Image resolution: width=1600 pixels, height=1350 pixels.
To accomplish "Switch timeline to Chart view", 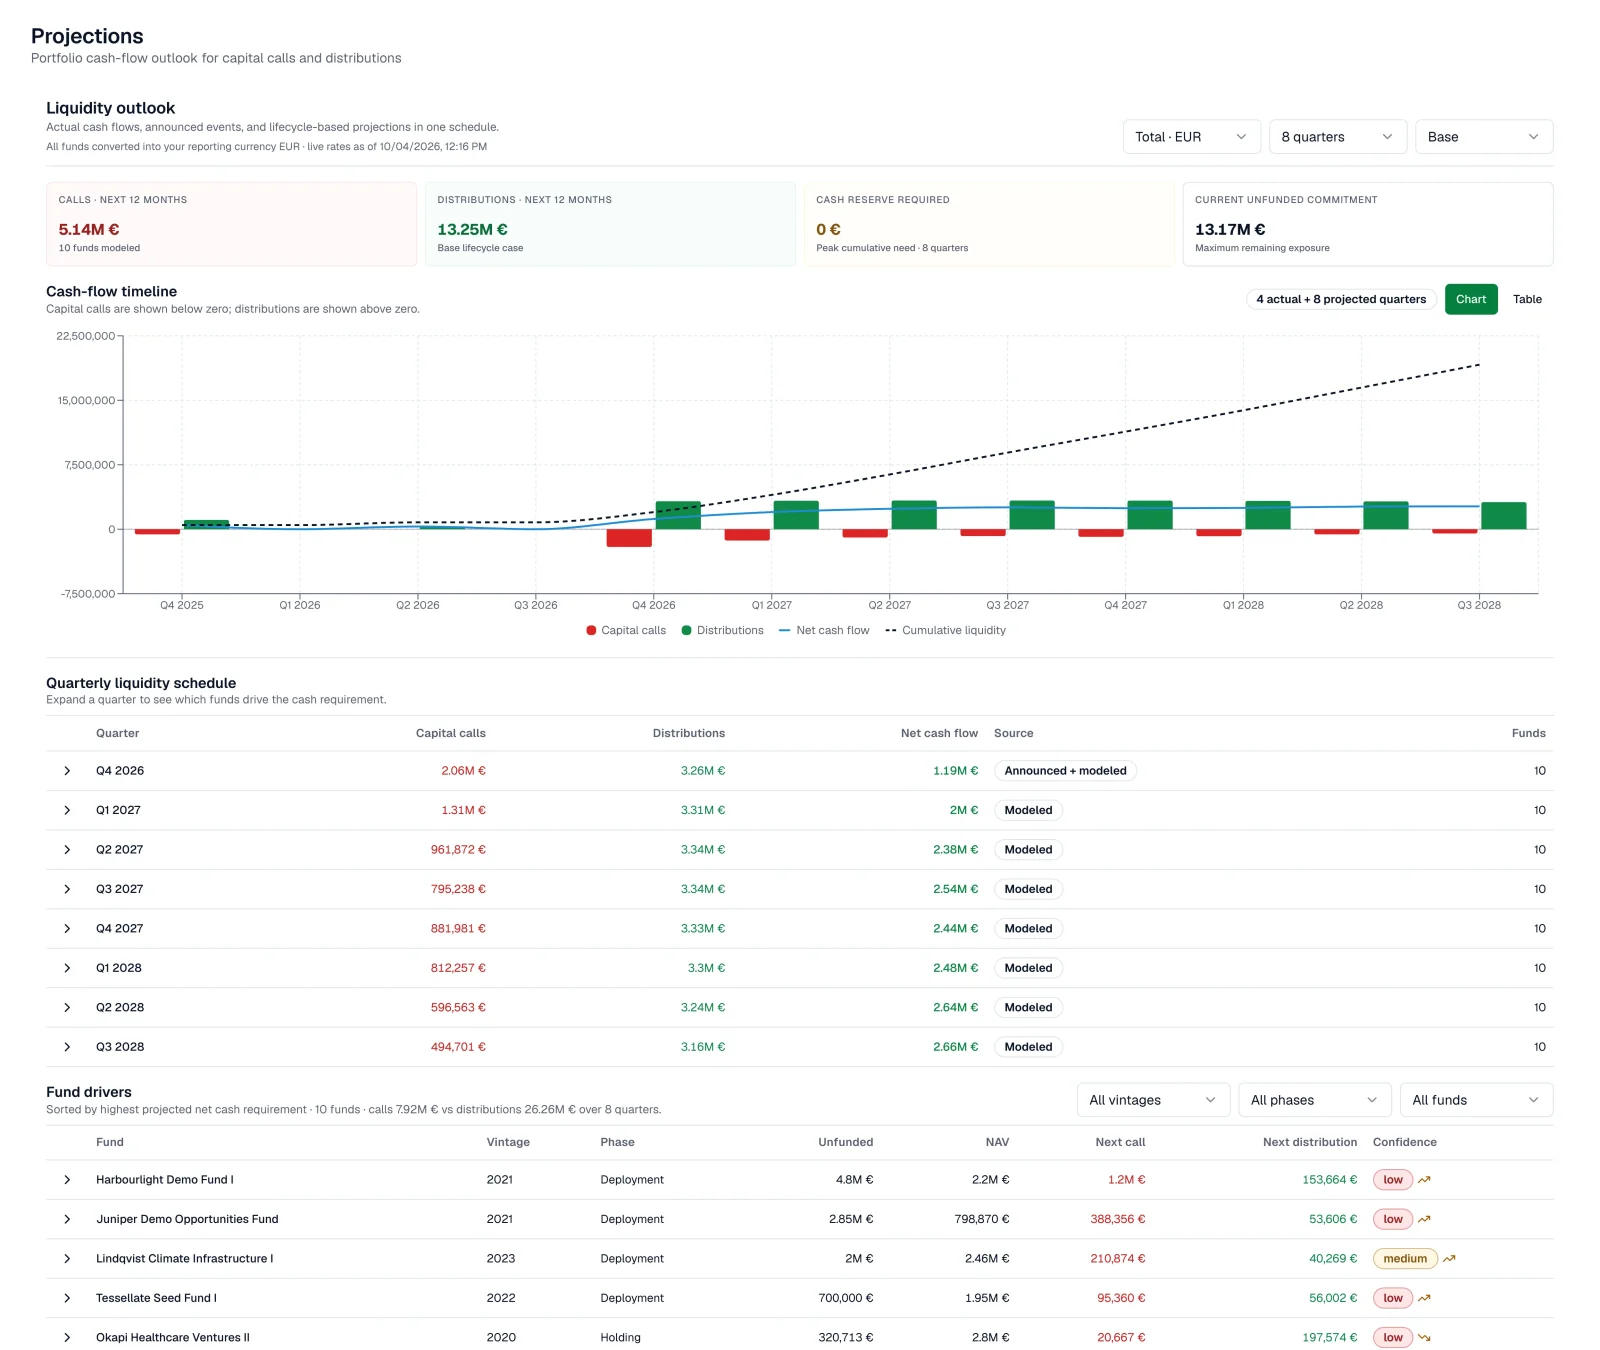I will (x=1471, y=299).
